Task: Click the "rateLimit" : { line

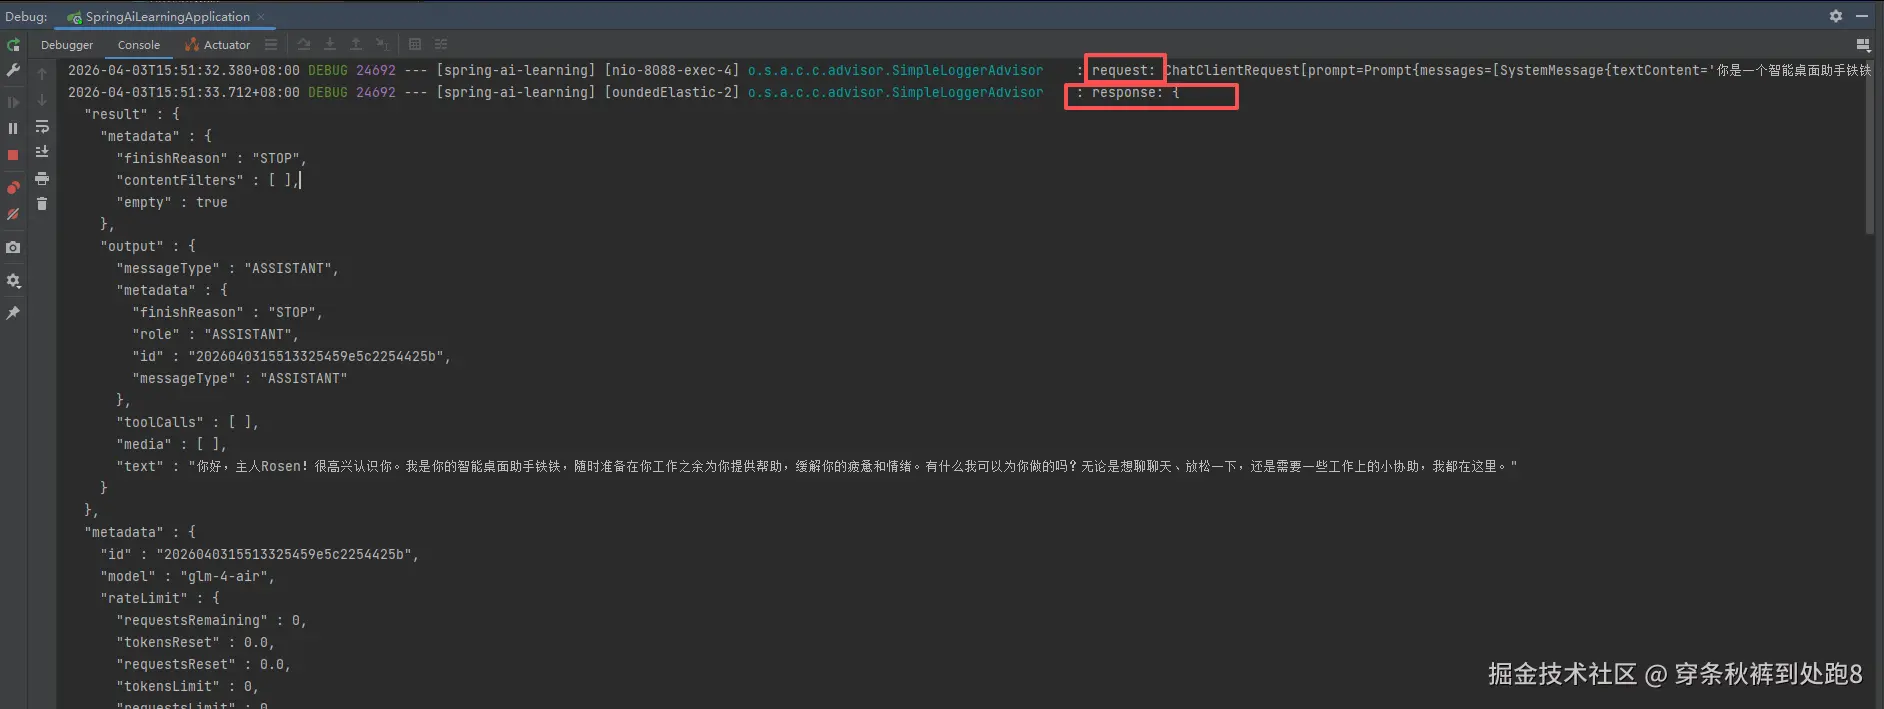Action: tap(160, 598)
